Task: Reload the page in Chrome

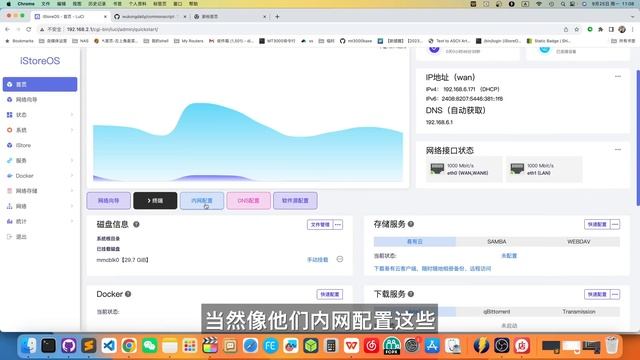Action: coord(28,29)
